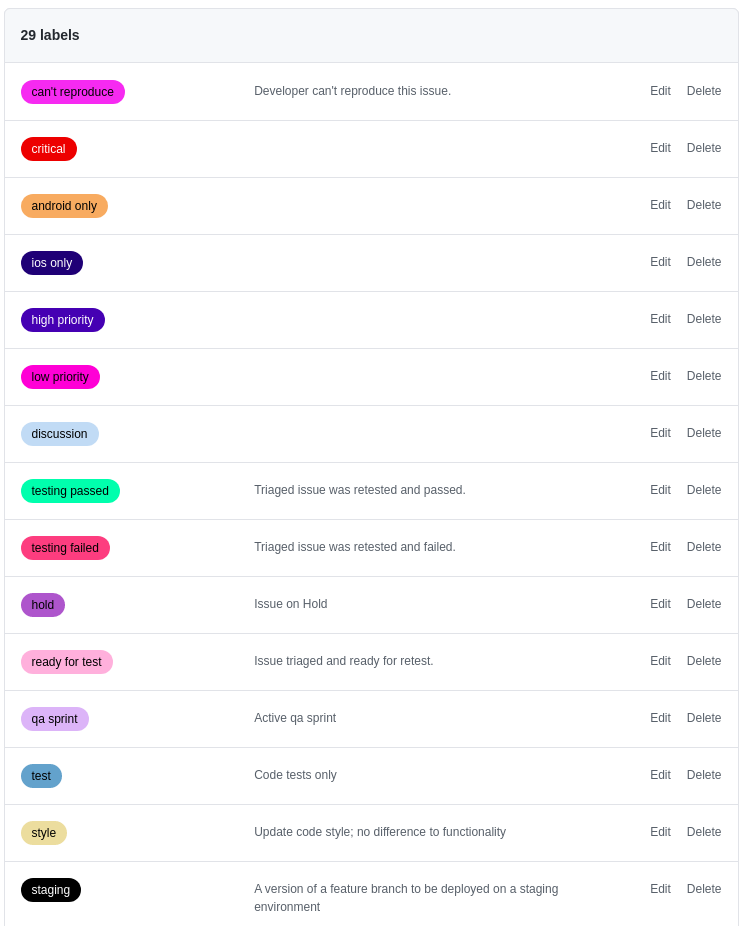Delete the "style" label
Image resolution: width=741 pixels, height=926 pixels.
pos(704,832)
